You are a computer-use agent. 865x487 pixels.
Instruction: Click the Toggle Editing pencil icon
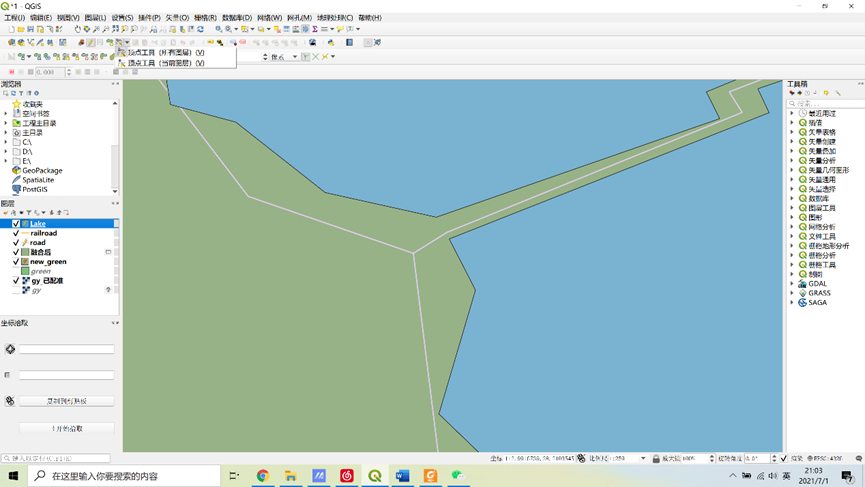(x=91, y=42)
